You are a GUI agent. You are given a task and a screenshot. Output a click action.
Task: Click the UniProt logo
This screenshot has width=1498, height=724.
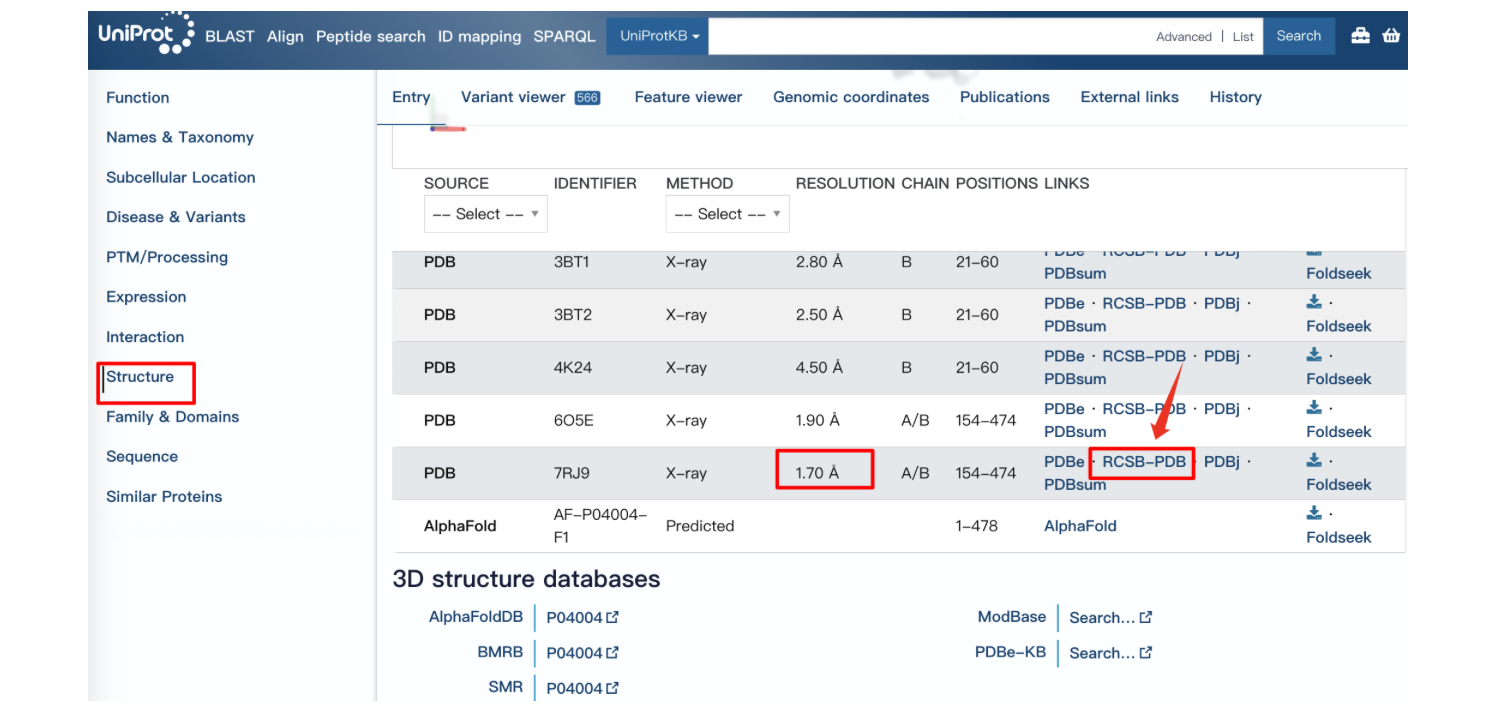pos(146,34)
